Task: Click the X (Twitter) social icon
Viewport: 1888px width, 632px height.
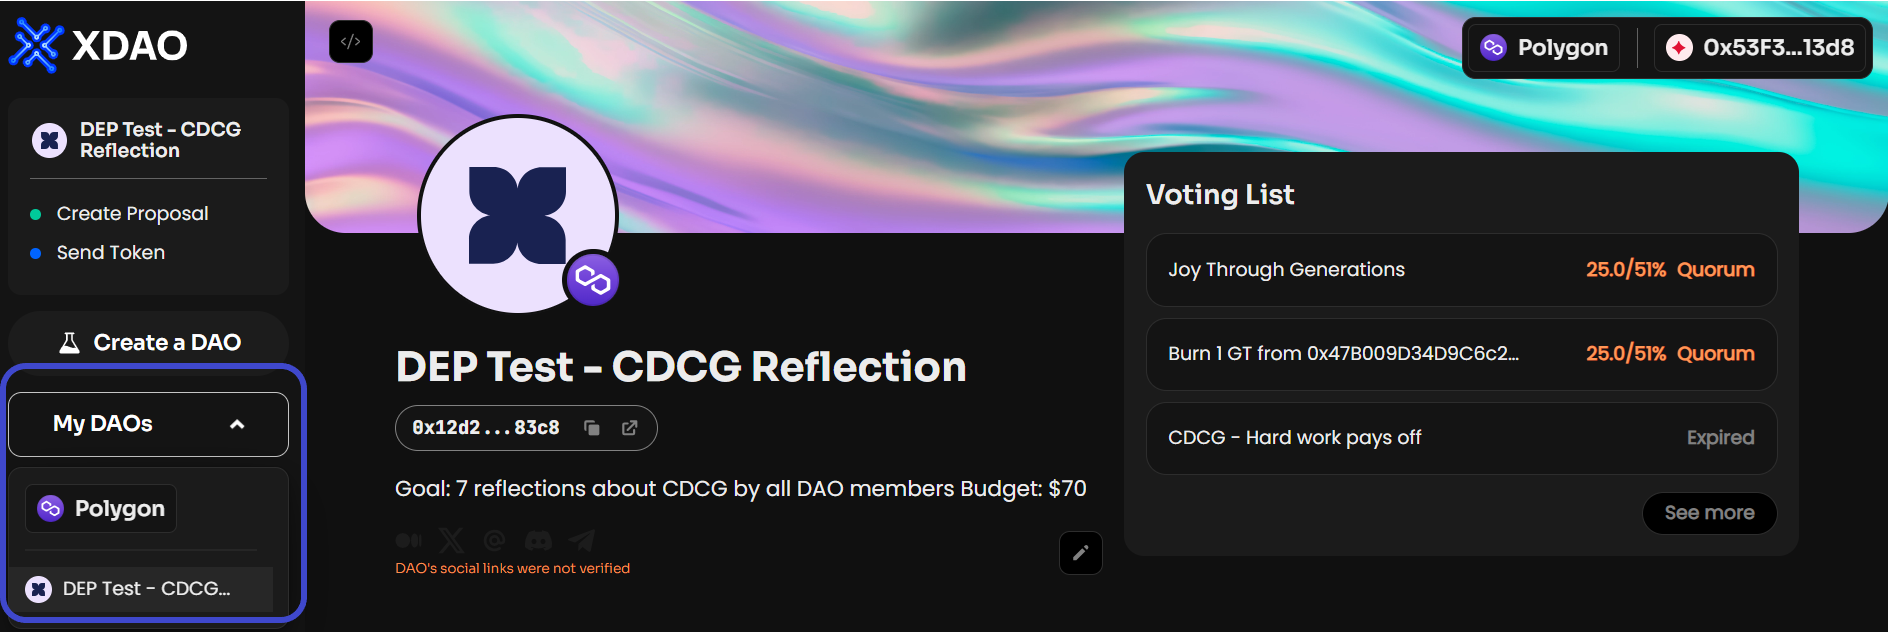Action: (x=452, y=541)
